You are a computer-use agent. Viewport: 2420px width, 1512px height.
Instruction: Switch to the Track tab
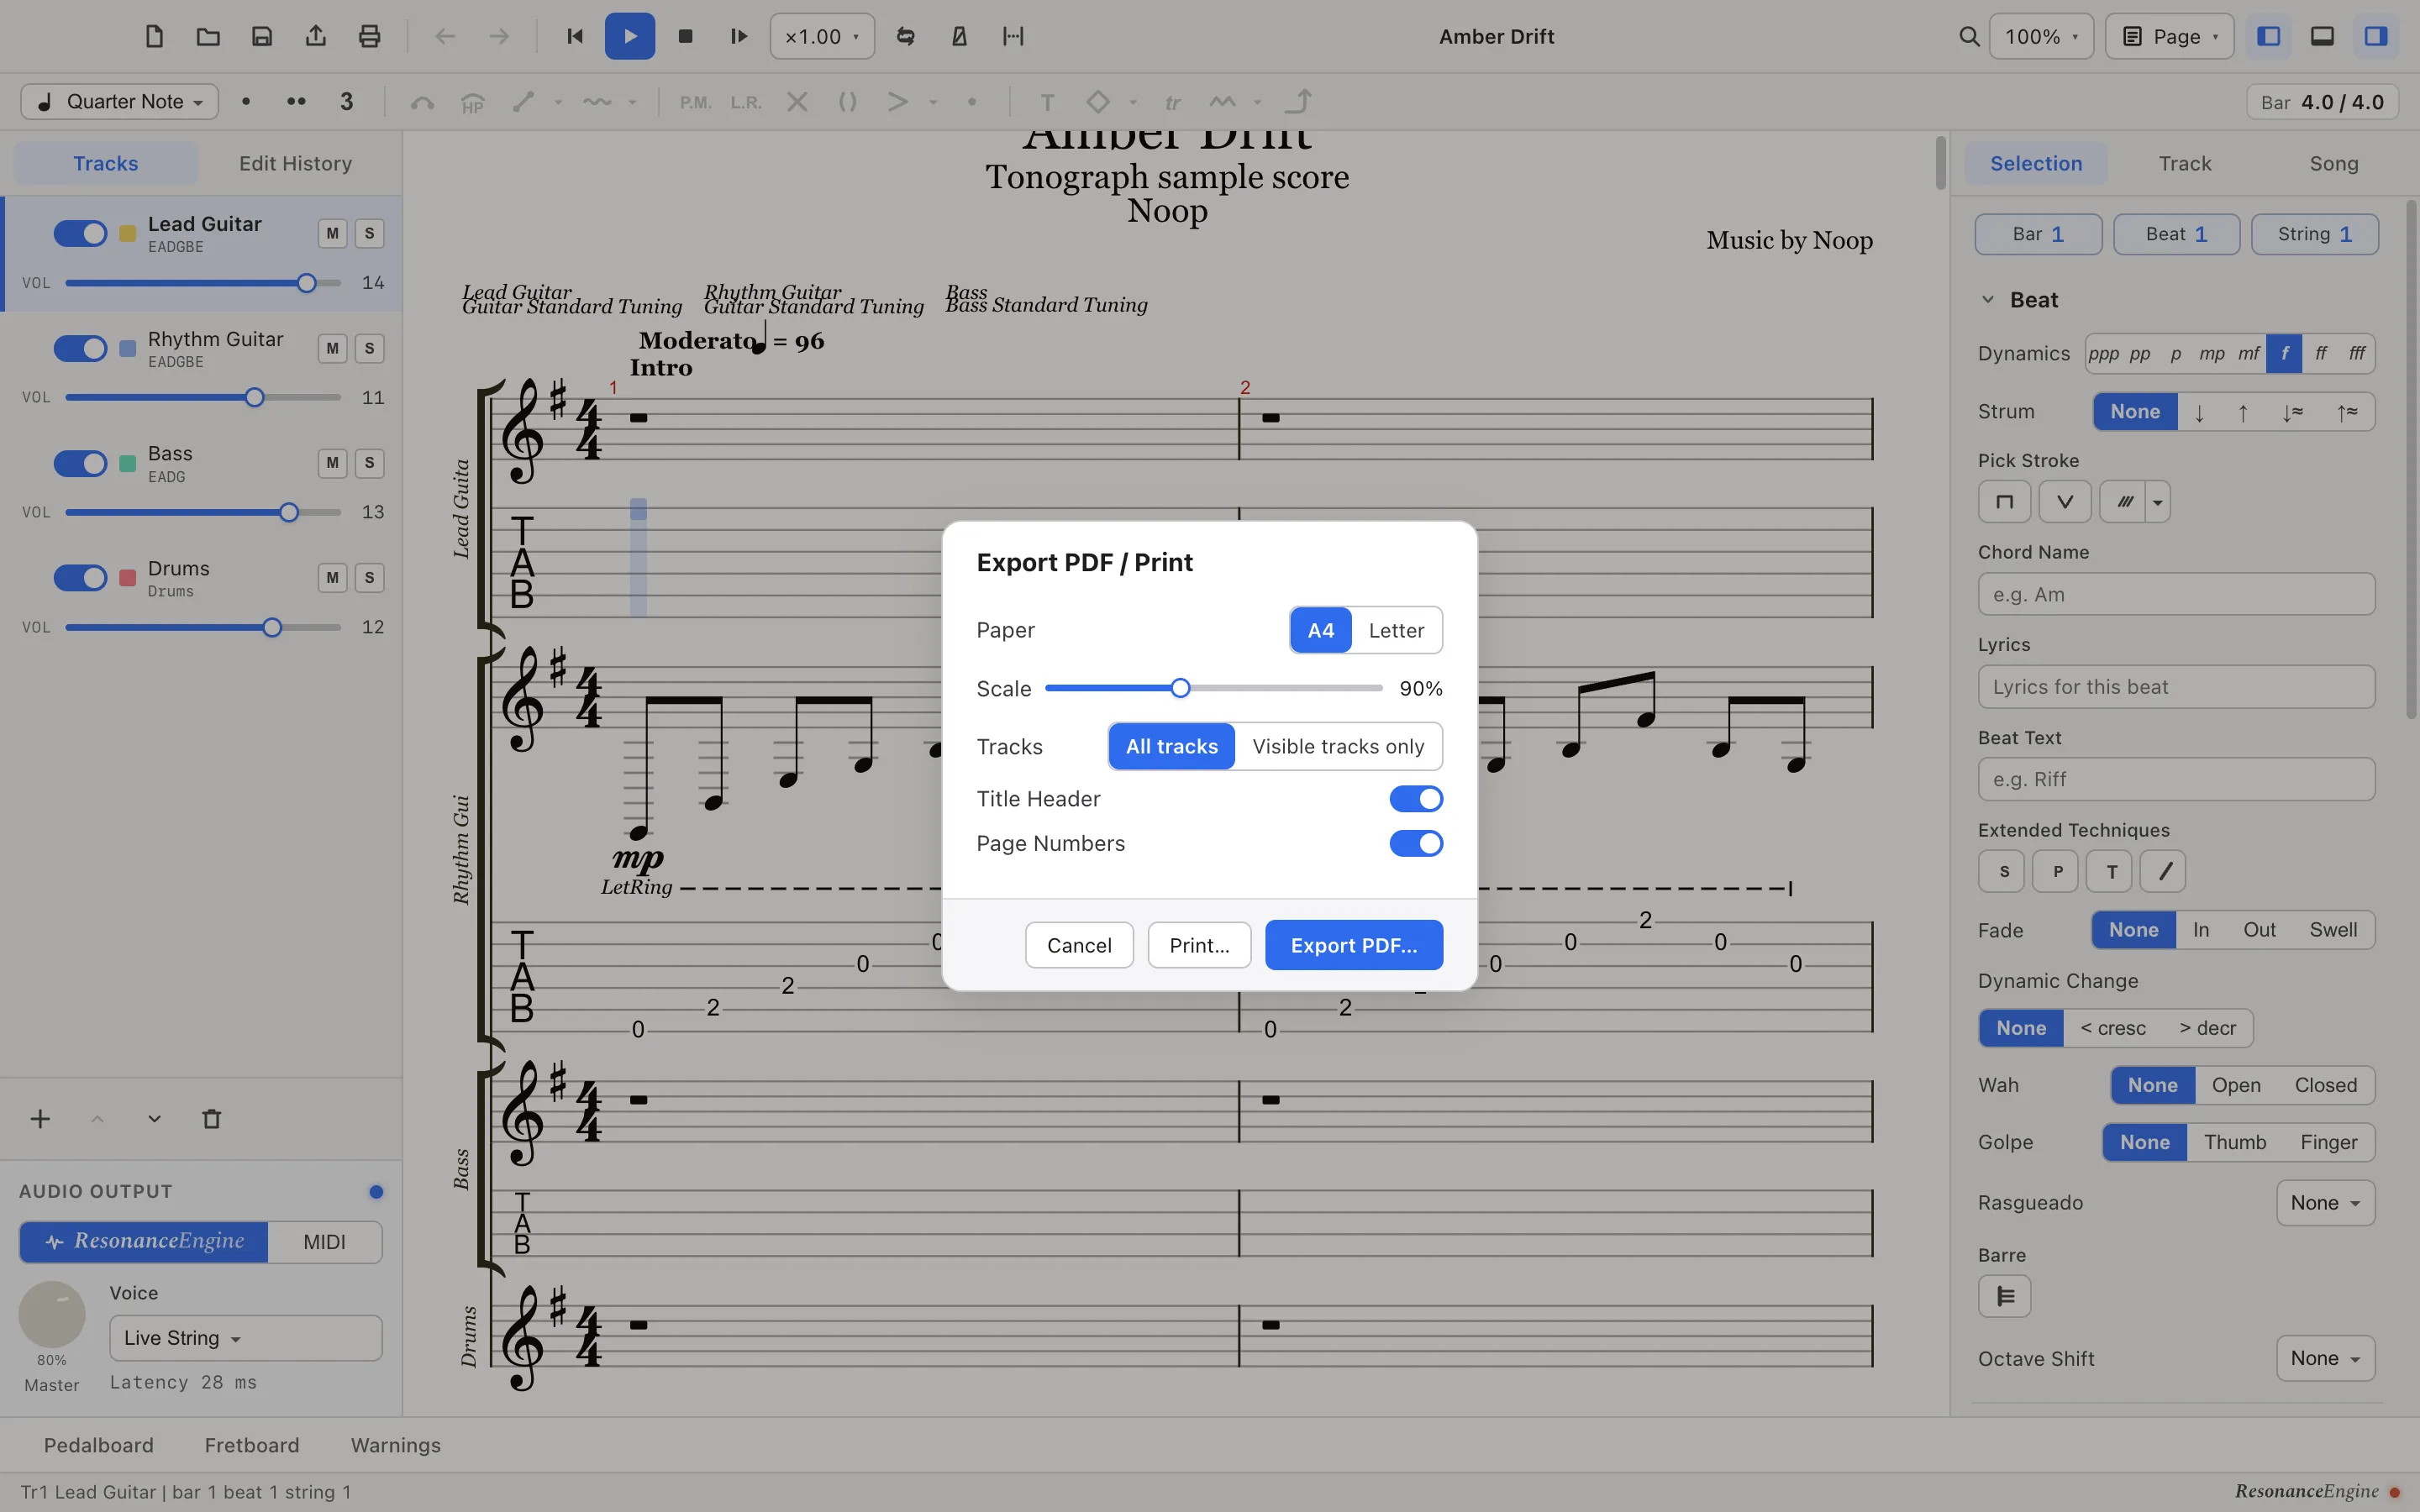[2185, 163]
